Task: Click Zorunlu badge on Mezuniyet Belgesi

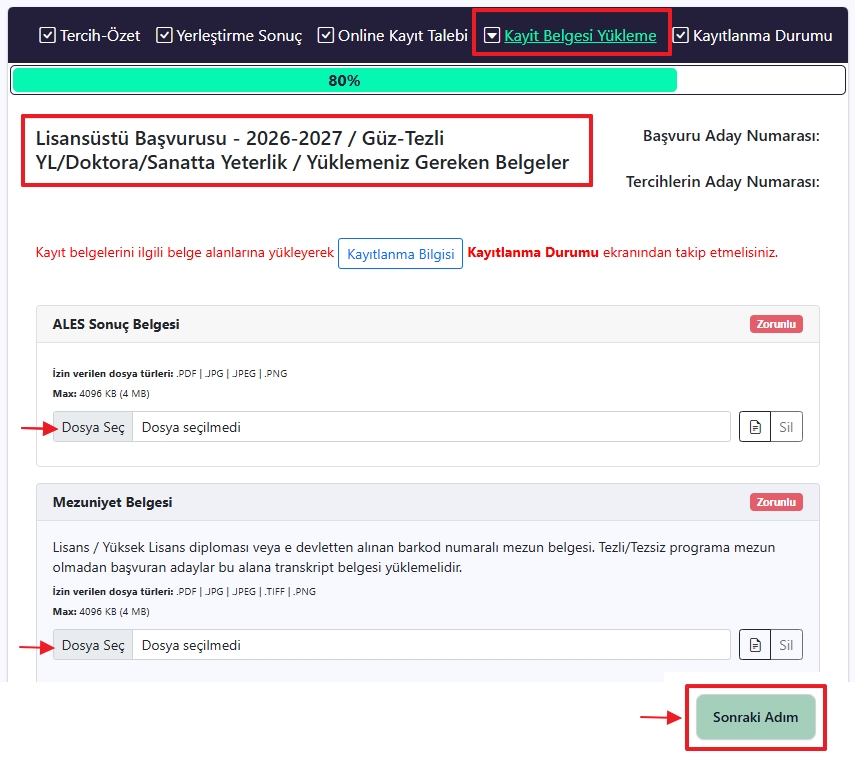Action: (776, 502)
